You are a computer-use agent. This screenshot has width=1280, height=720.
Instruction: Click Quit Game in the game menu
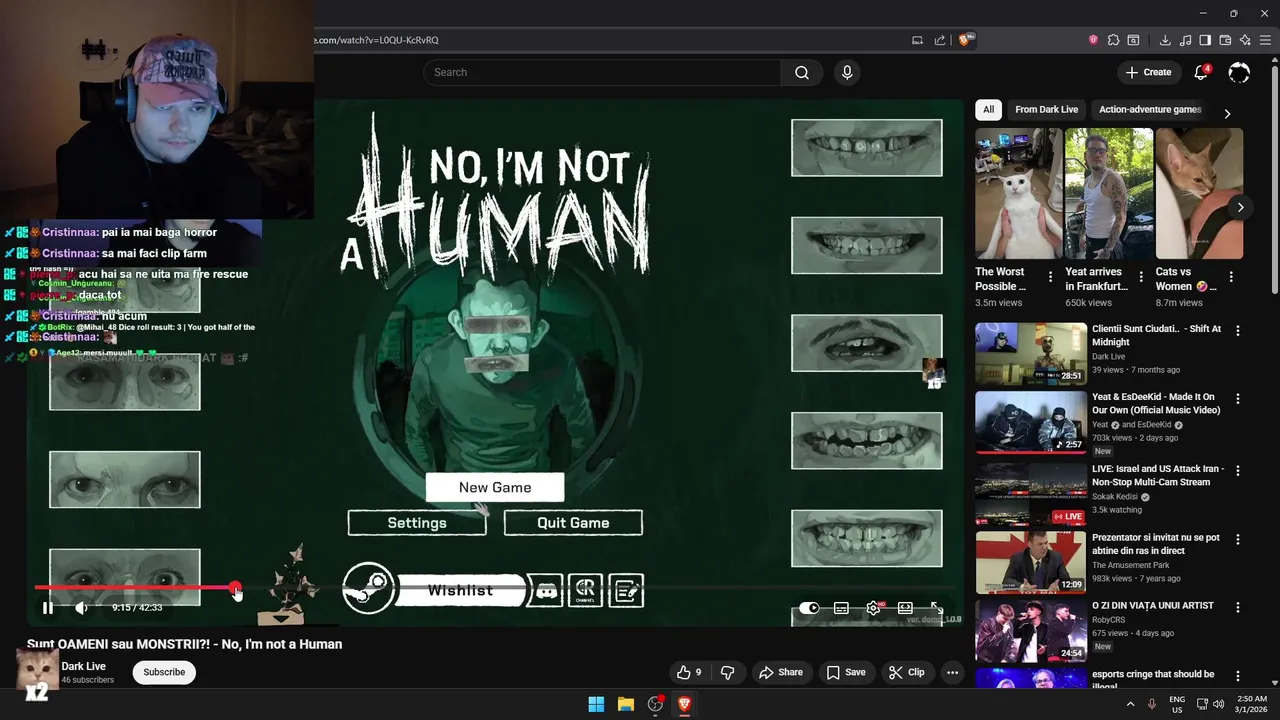573,523
